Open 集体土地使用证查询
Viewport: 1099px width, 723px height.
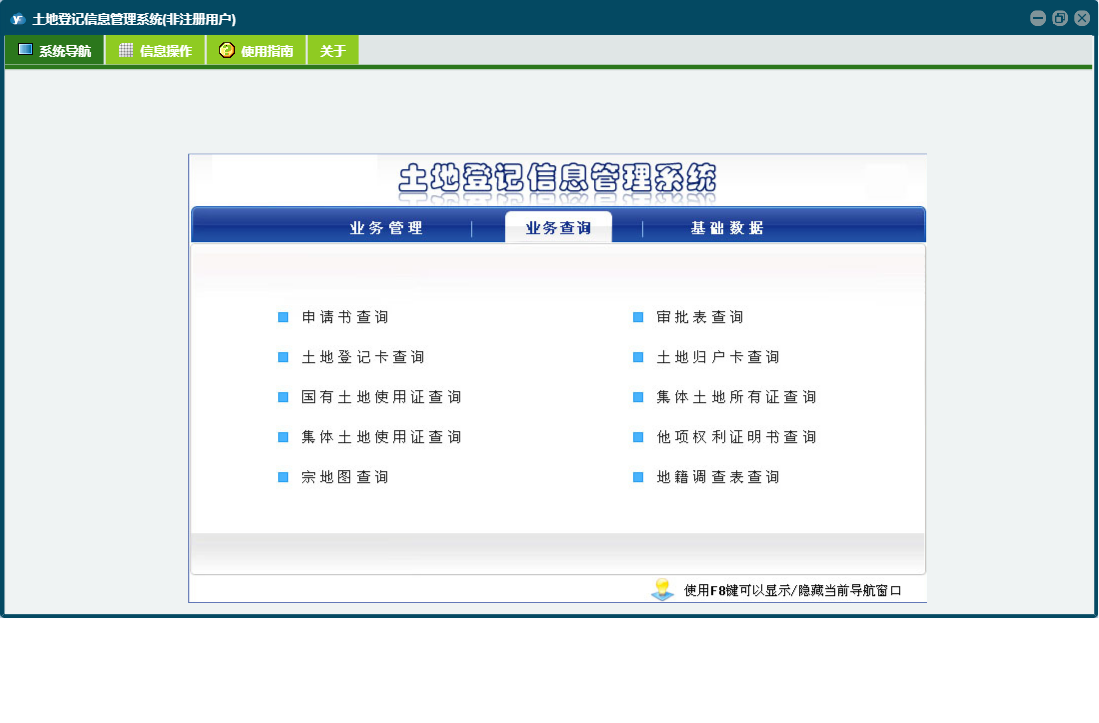(x=381, y=436)
